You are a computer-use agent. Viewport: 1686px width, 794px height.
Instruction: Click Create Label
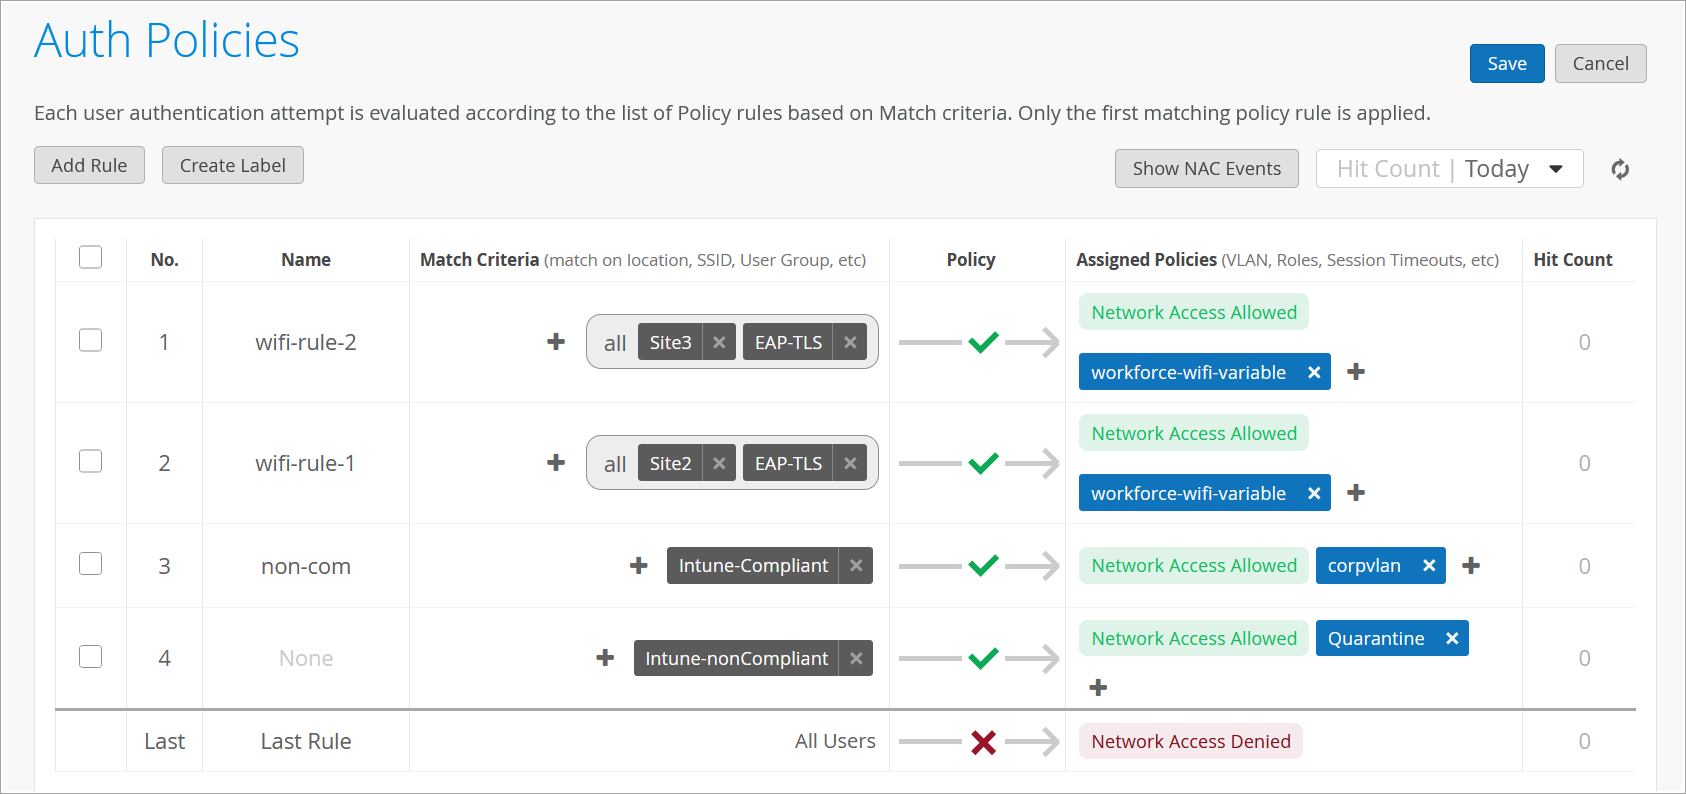click(233, 166)
